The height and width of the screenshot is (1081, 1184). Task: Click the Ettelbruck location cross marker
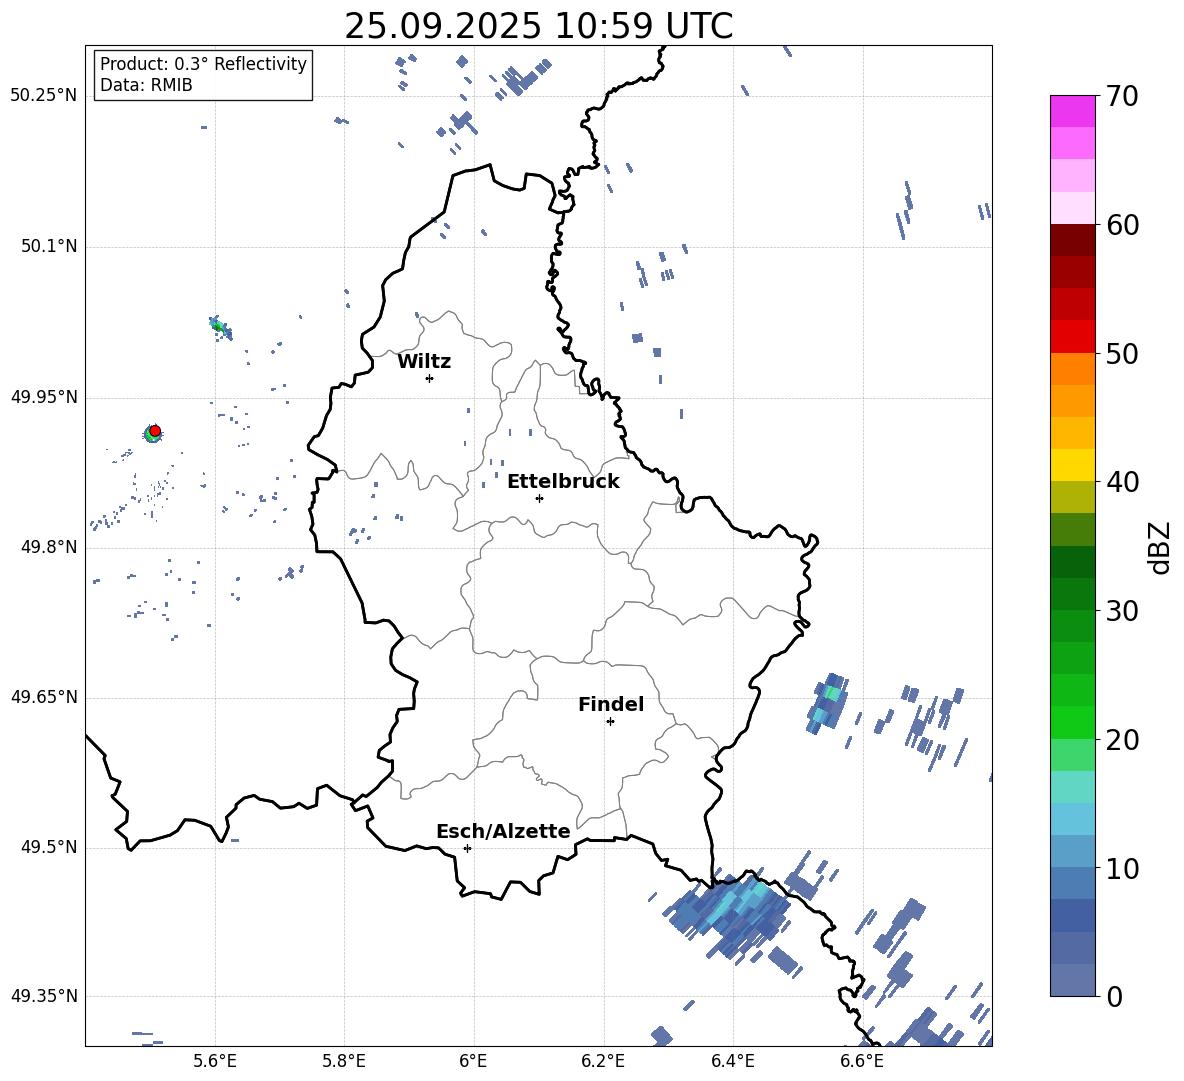(x=539, y=498)
